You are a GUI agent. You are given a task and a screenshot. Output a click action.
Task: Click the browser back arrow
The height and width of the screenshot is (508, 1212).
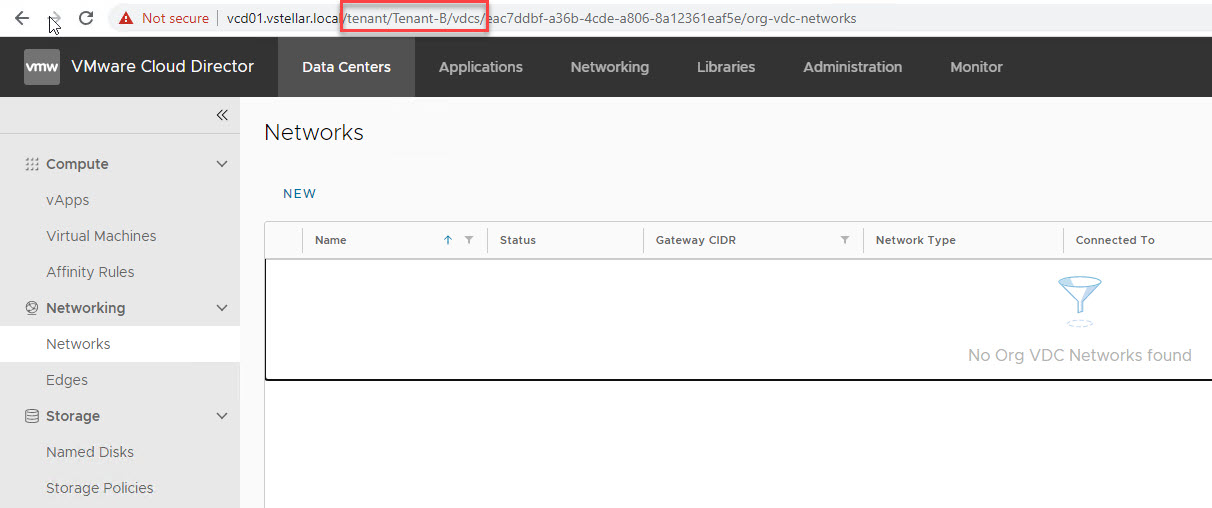[x=21, y=18]
